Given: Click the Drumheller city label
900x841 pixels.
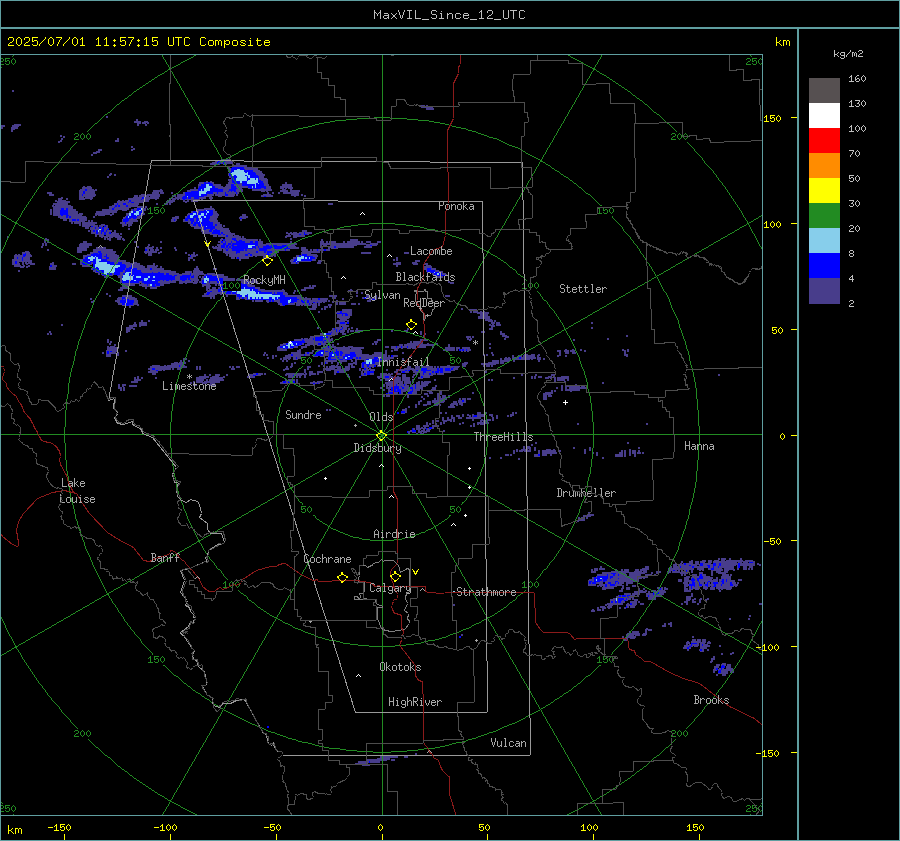Looking at the screenshot, I should [586, 493].
